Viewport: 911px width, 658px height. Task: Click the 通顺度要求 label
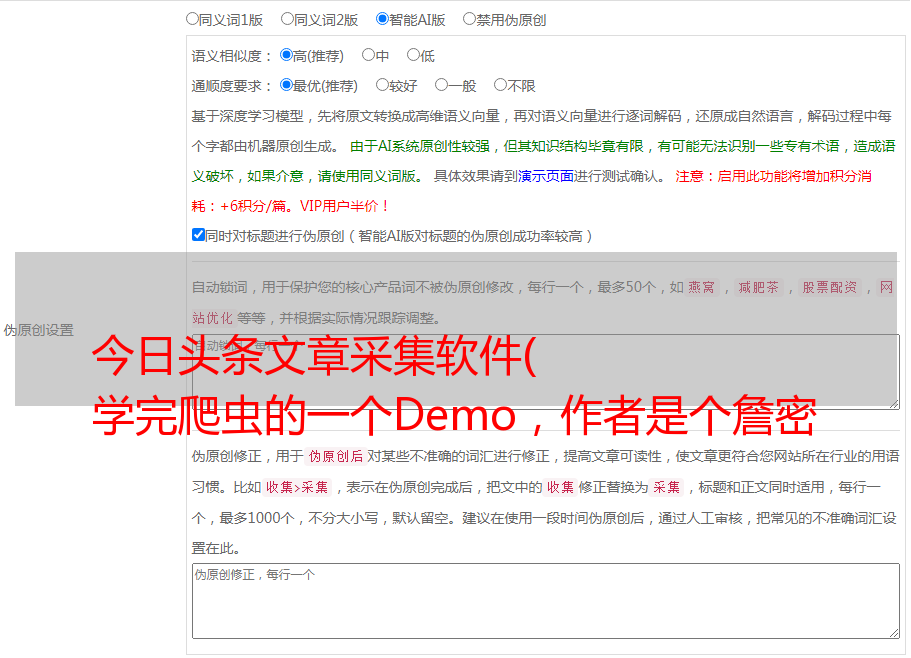232,87
